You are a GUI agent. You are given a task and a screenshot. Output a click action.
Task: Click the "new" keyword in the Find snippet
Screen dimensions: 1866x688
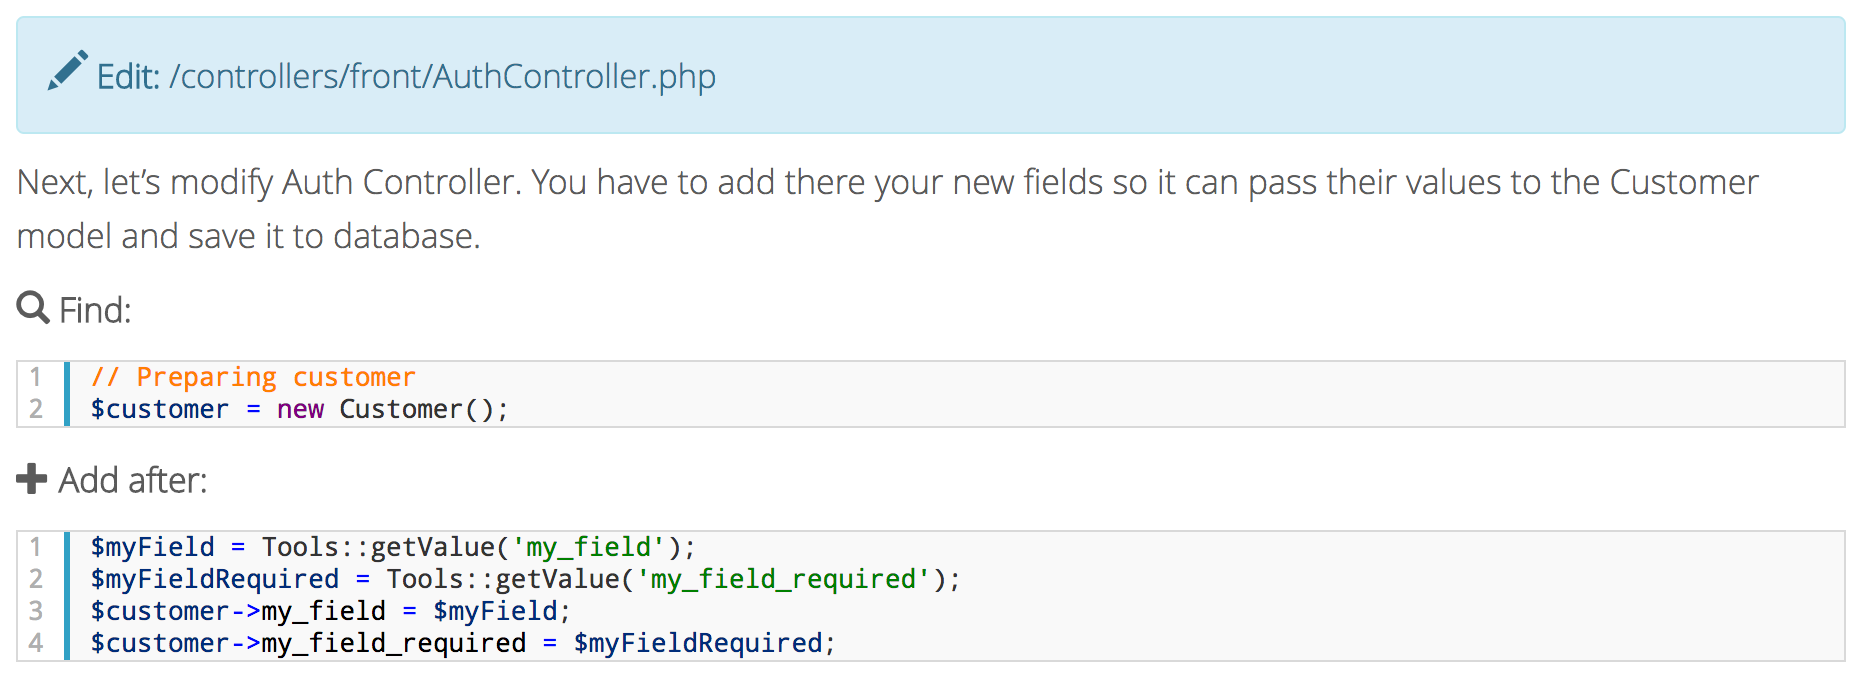300,409
